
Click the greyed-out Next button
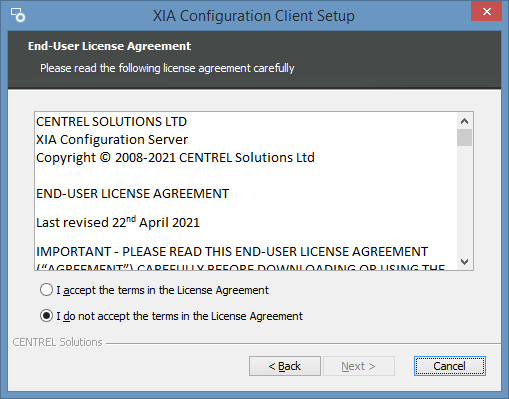[x=359, y=366]
